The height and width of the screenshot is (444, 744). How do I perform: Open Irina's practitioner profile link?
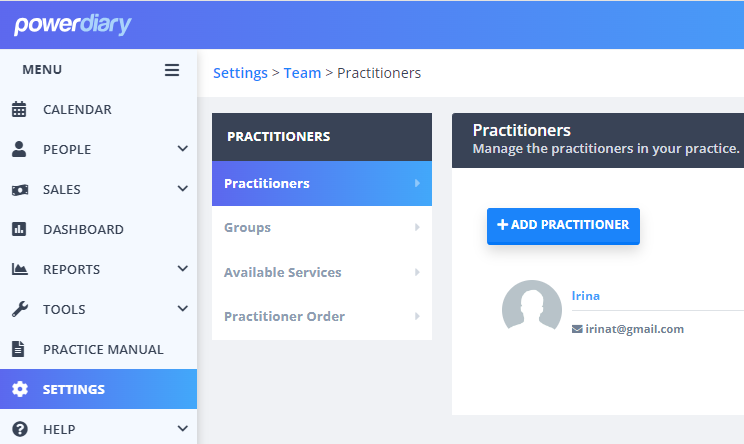click(x=586, y=296)
